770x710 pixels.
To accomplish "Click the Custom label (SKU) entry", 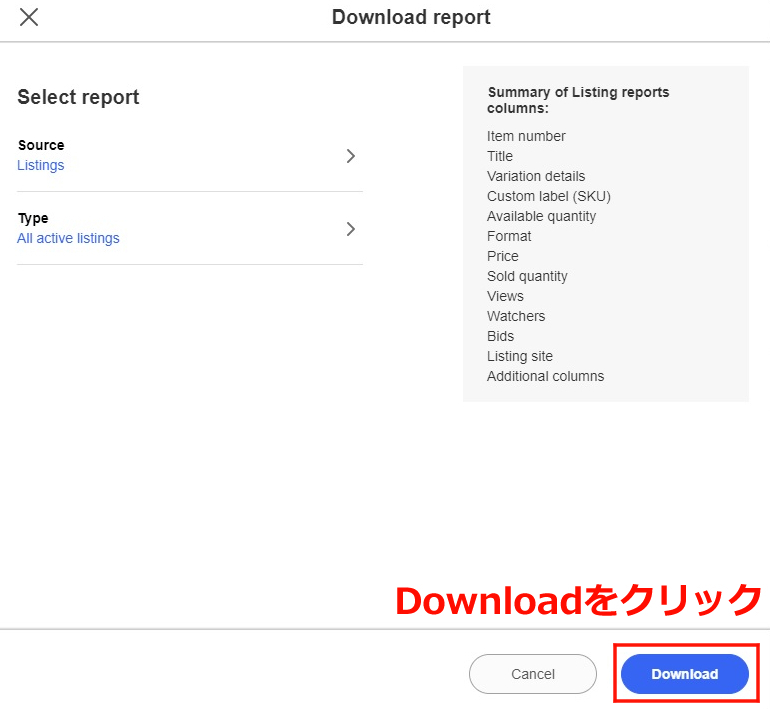I will [549, 196].
